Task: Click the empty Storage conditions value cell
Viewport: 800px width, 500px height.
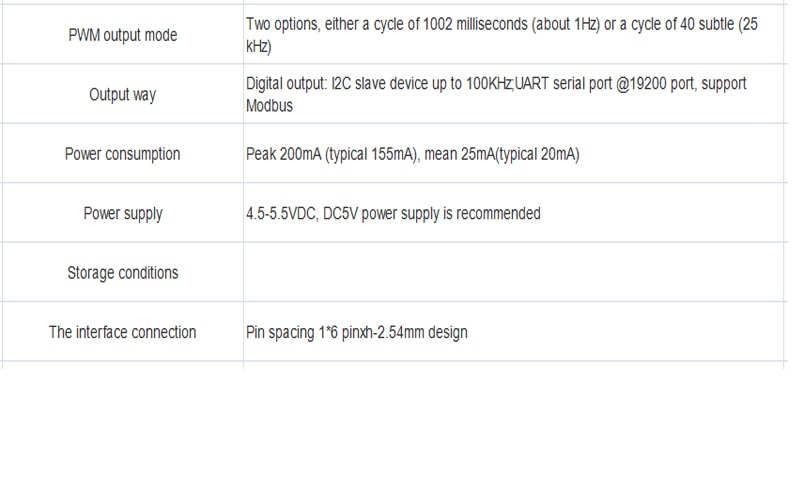Action: click(x=514, y=272)
